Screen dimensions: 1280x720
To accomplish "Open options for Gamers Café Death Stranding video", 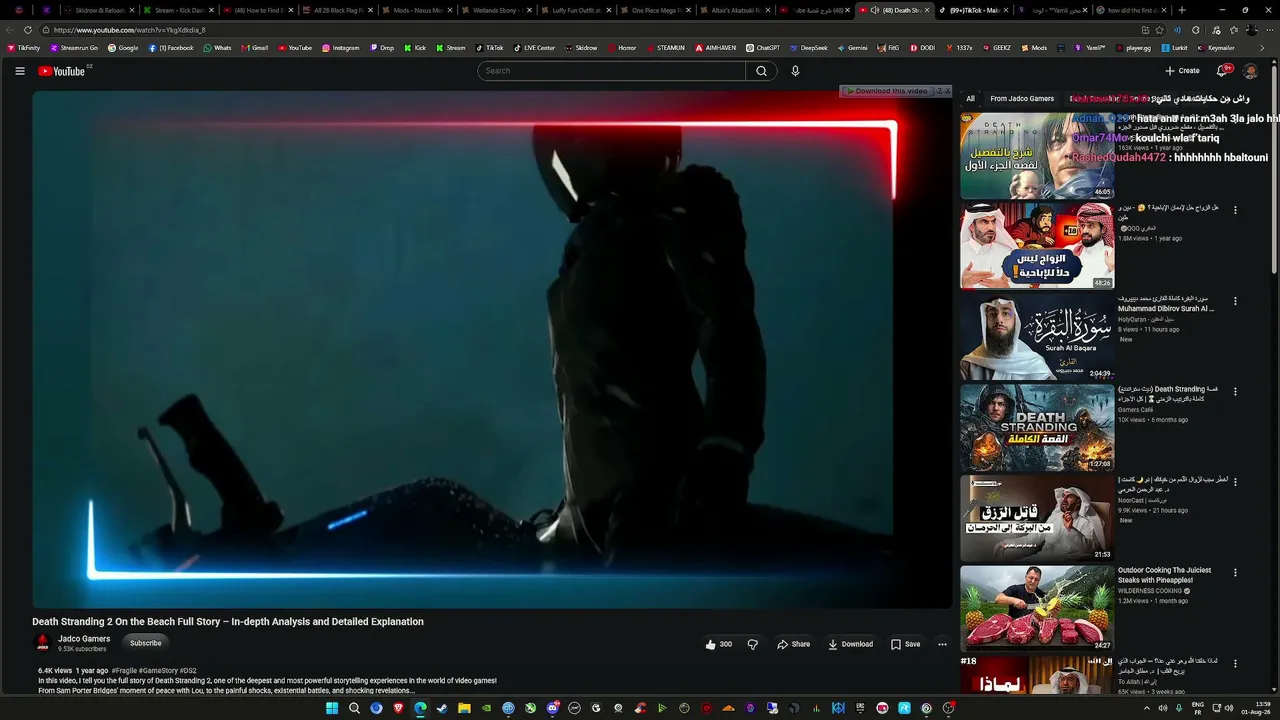I will point(1235,391).
